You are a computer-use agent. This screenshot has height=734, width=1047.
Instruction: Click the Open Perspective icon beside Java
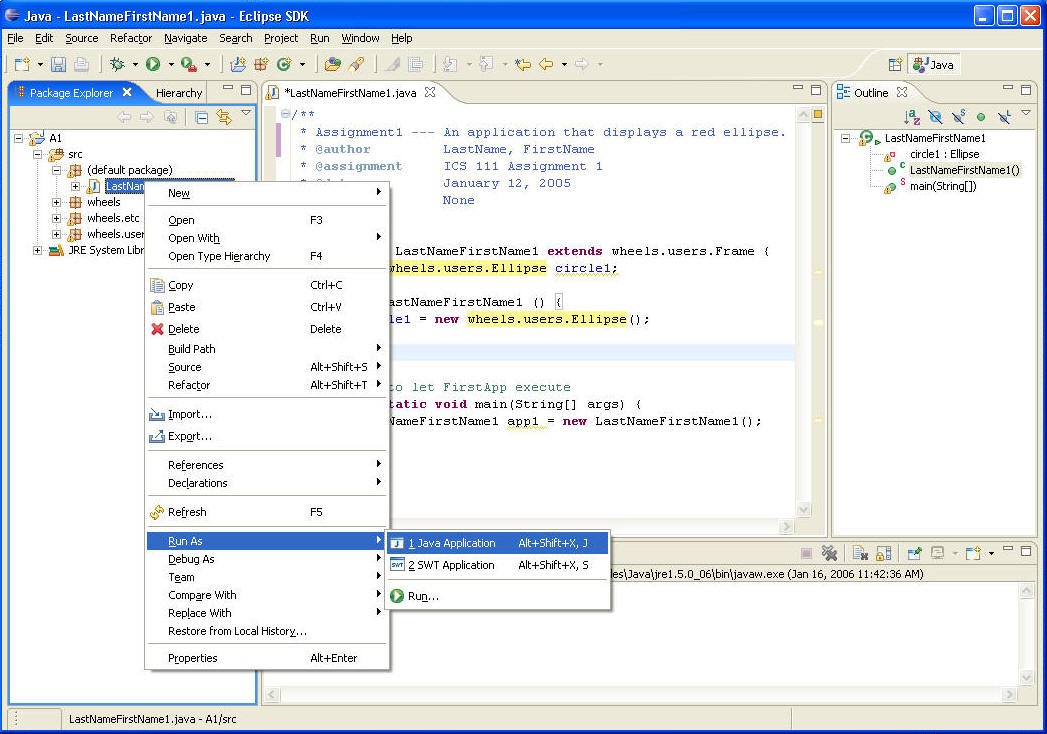point(895,65)
